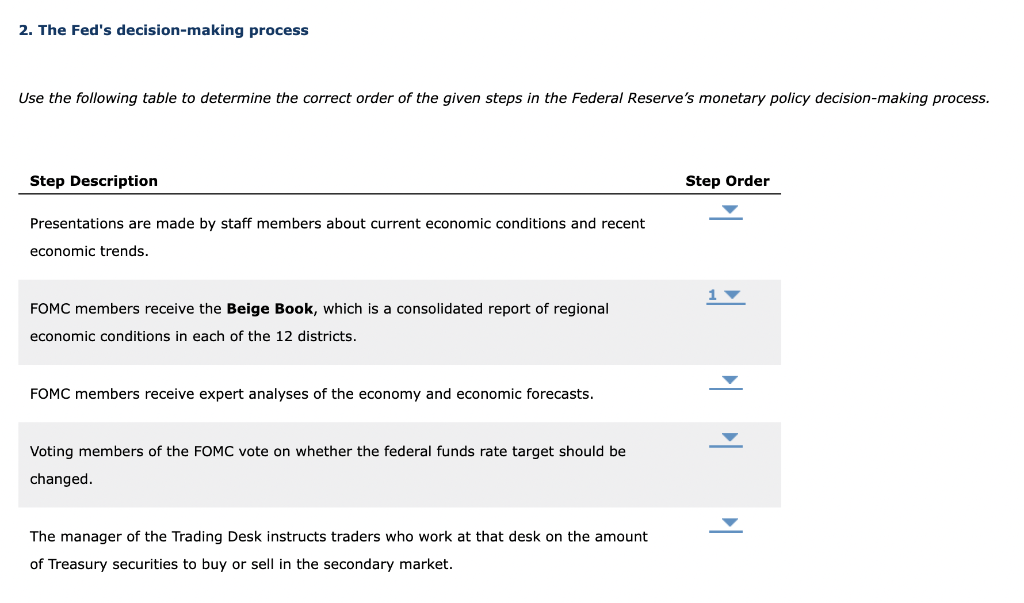Click the number 1 in the Beige Book row
The width and height of the screenshot is (1024, 603).
point(711,294)
